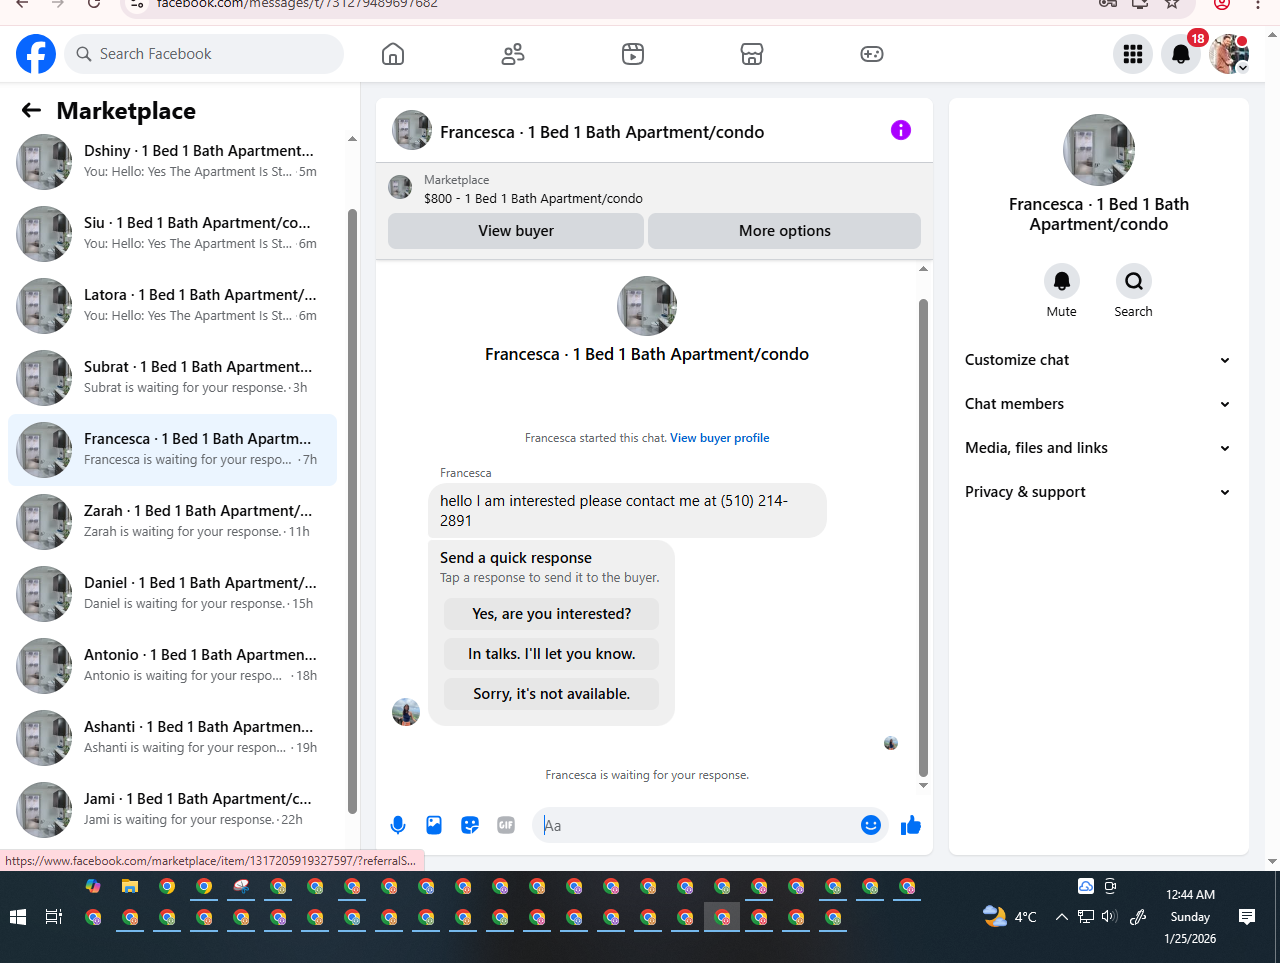Click listing title $800 - 1 Bed 1 Bath
Screen dimensions: 1280x963
pyautogui.click(x=533, y=199)
